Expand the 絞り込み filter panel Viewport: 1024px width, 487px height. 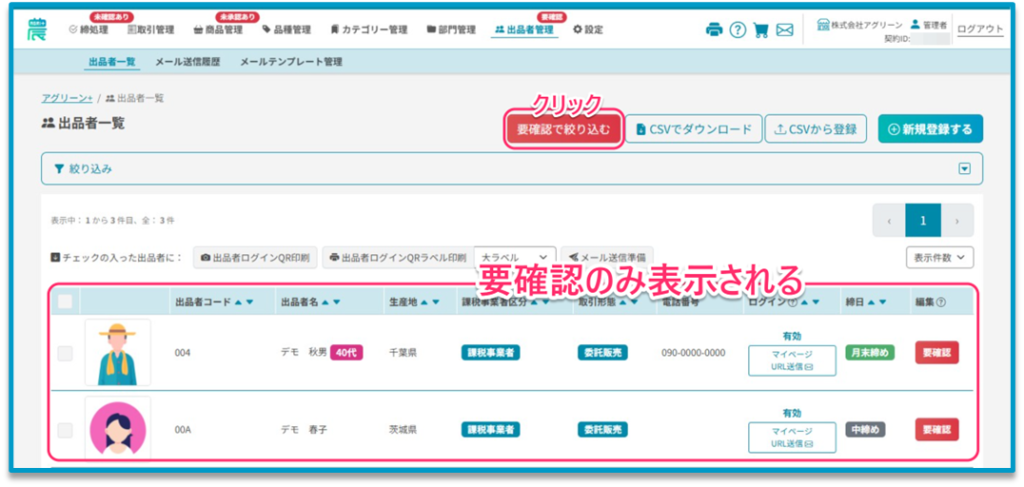coord(964,169)
